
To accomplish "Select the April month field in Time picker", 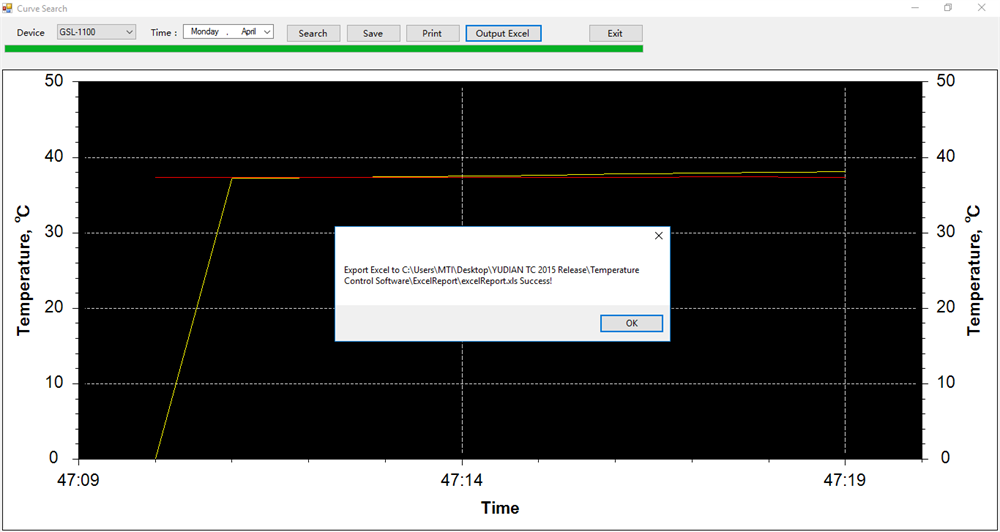I will 248,32.
